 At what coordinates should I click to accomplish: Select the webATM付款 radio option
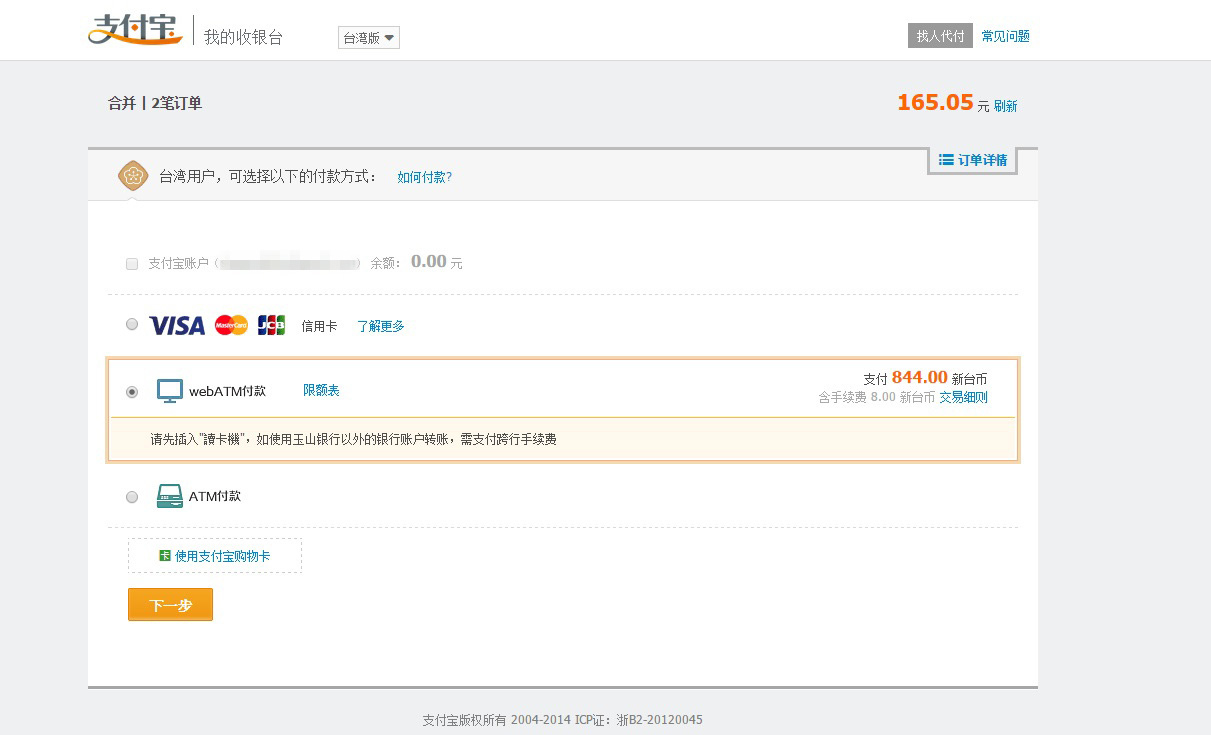click(132, 392)
